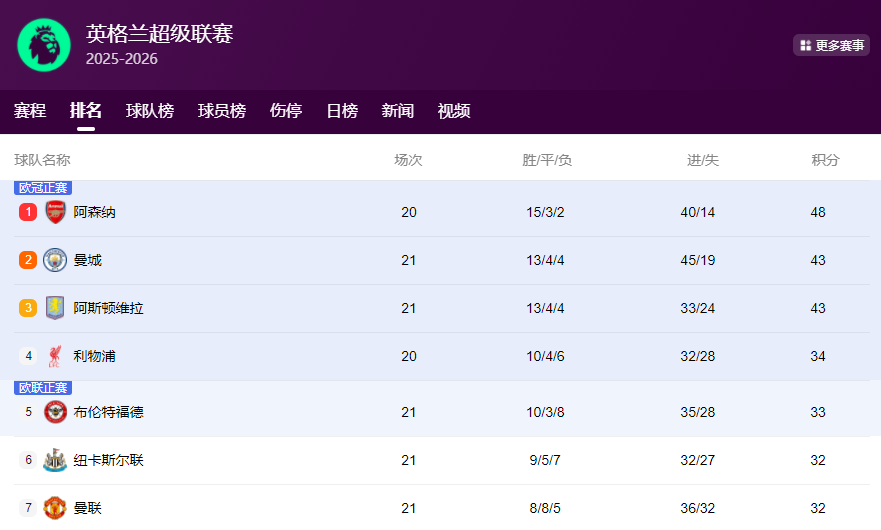The height and width of the screenshot is (530, 881).
Task: Show the 视频 tab
Action: 454,111
